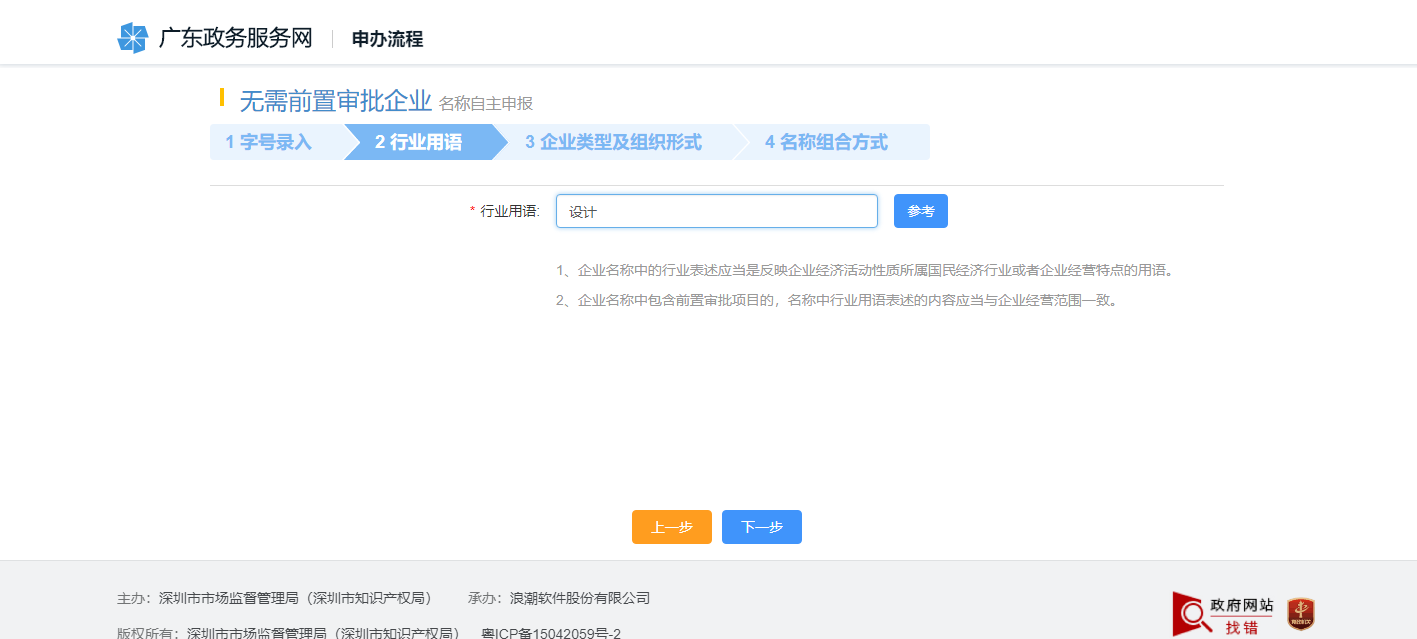
Task: Open step 4 名称组合方式
Action: pyautogui.click(x=825, y=142)
